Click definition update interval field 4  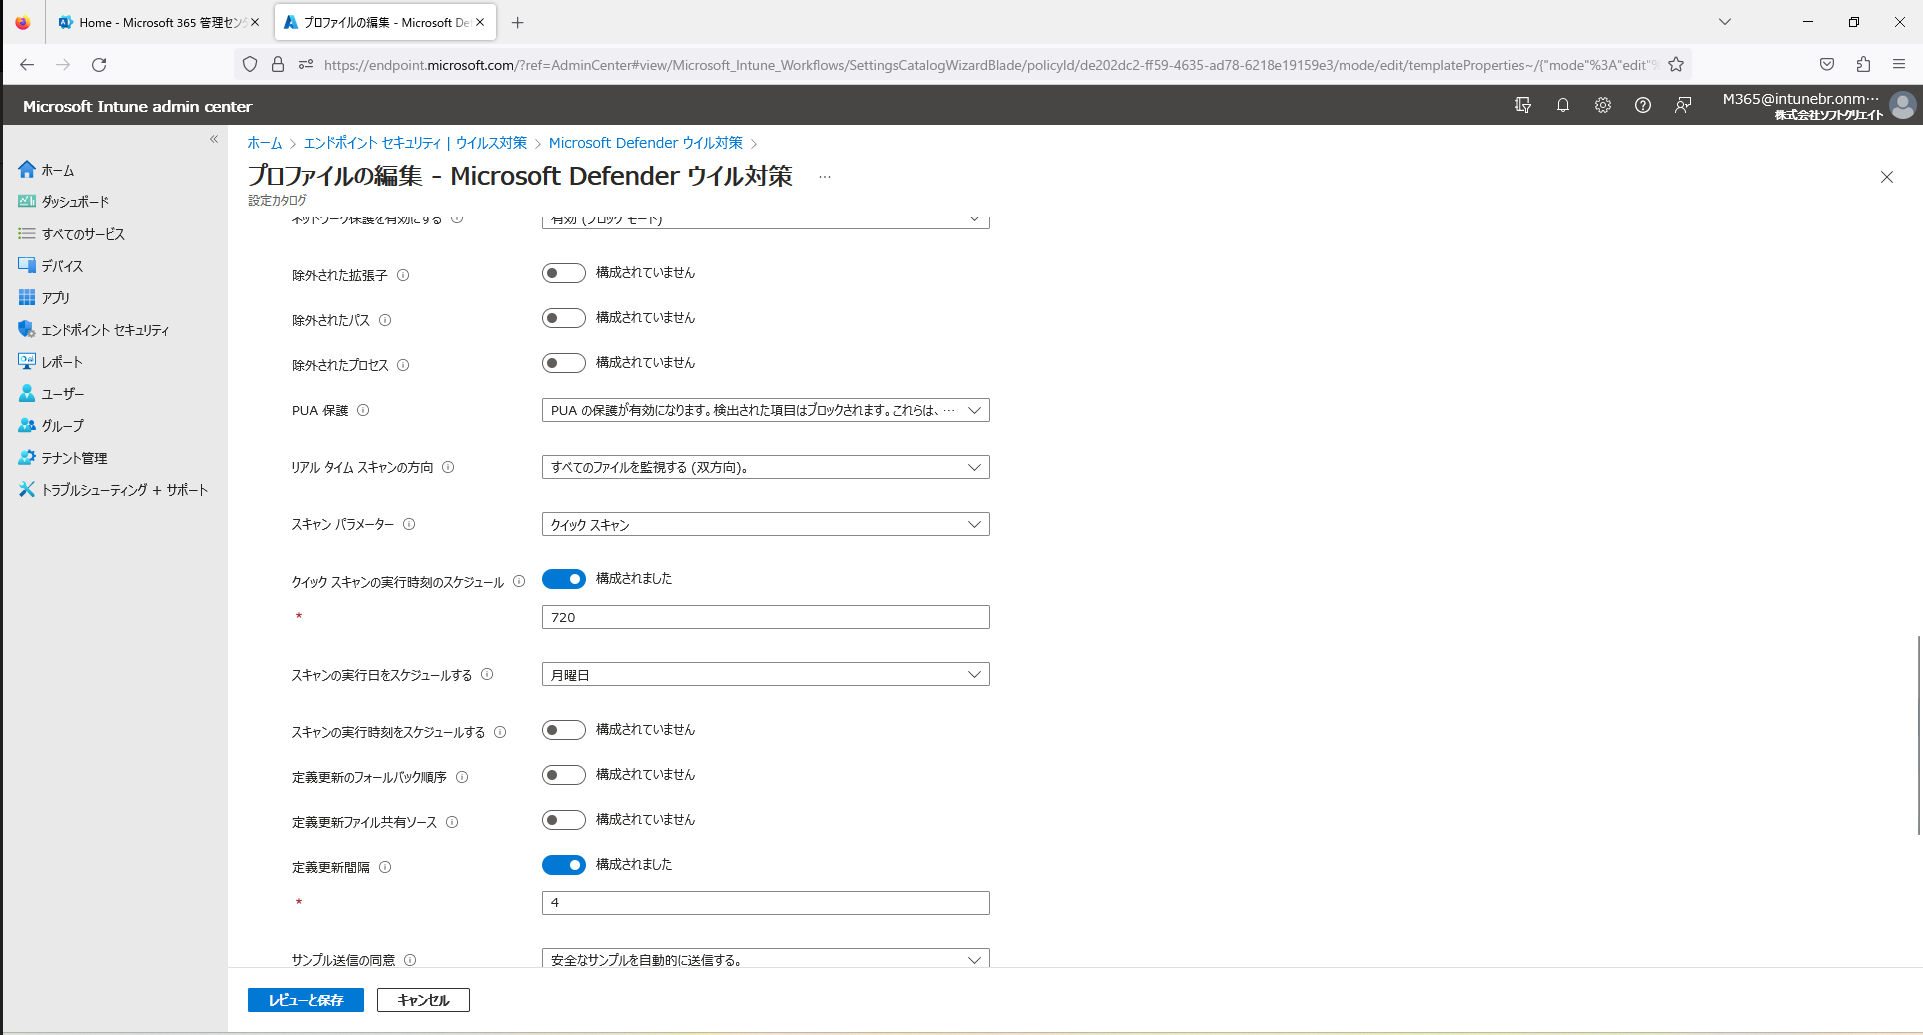pyautogui.click(x=766, y=903)
